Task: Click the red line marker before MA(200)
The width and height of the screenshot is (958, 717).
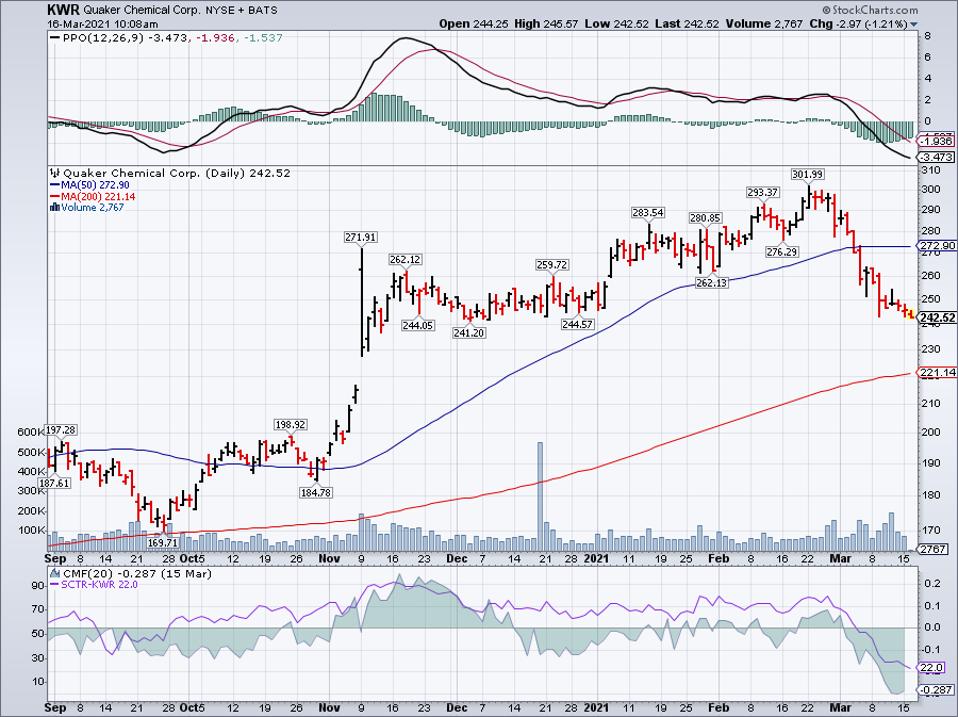Action: tap(54, 197)
